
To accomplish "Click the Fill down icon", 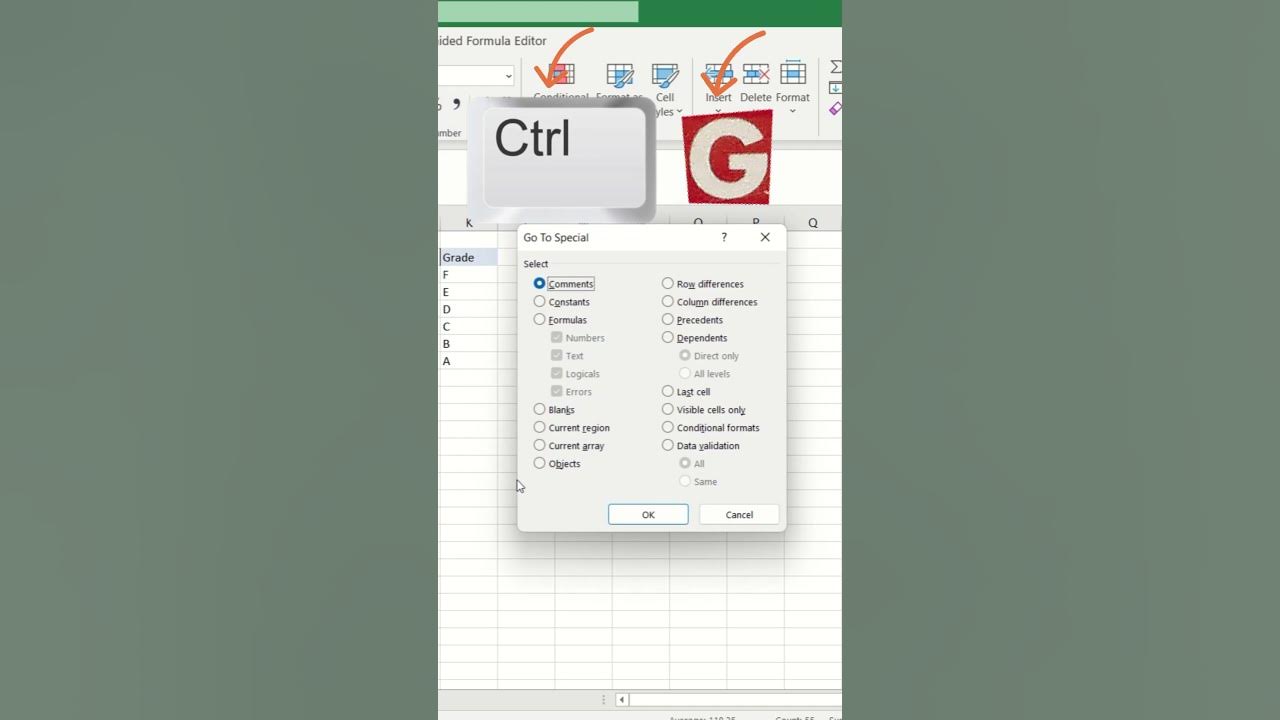I will pos(836,88).
